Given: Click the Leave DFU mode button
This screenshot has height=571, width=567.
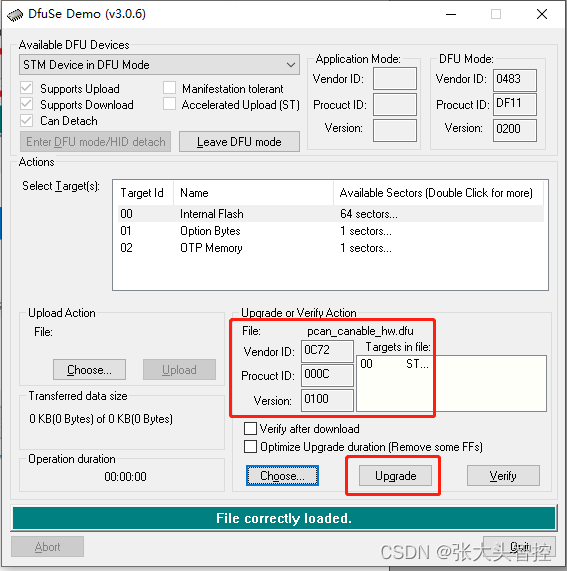Looking at the screenshot, I should click(x=239, y=142).
